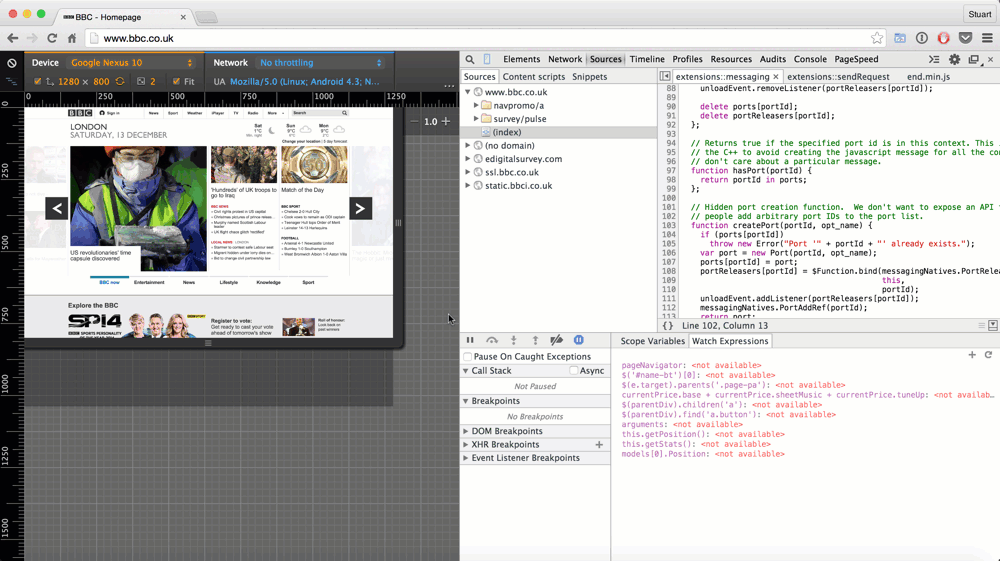Open the Timeline panel
This screenshot has width=1000, height=561.
click(647, 59)
